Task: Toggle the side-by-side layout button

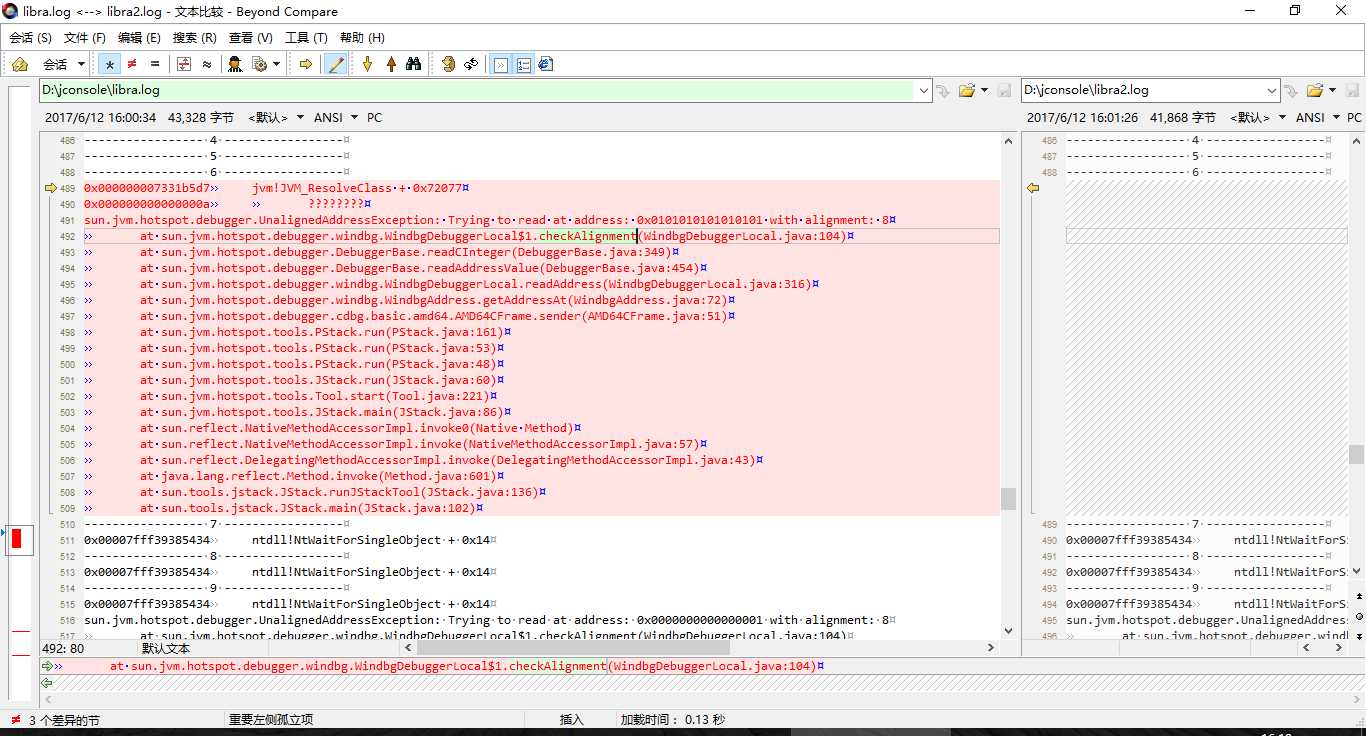Action: click(500, 64)
